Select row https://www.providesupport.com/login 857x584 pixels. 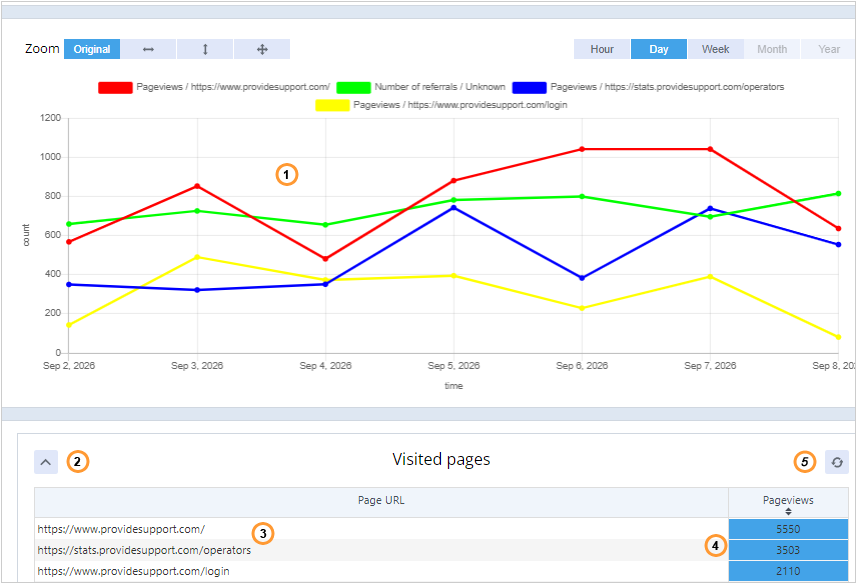381,571
